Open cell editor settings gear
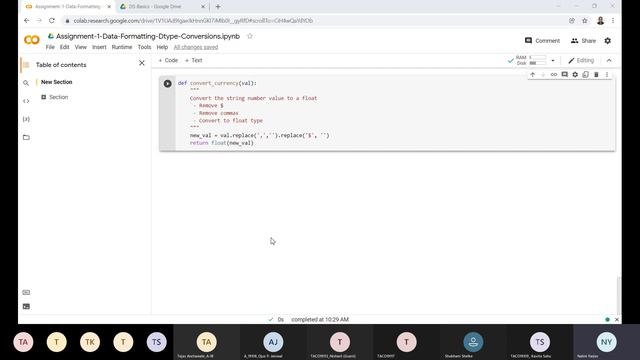 [575, 75]
